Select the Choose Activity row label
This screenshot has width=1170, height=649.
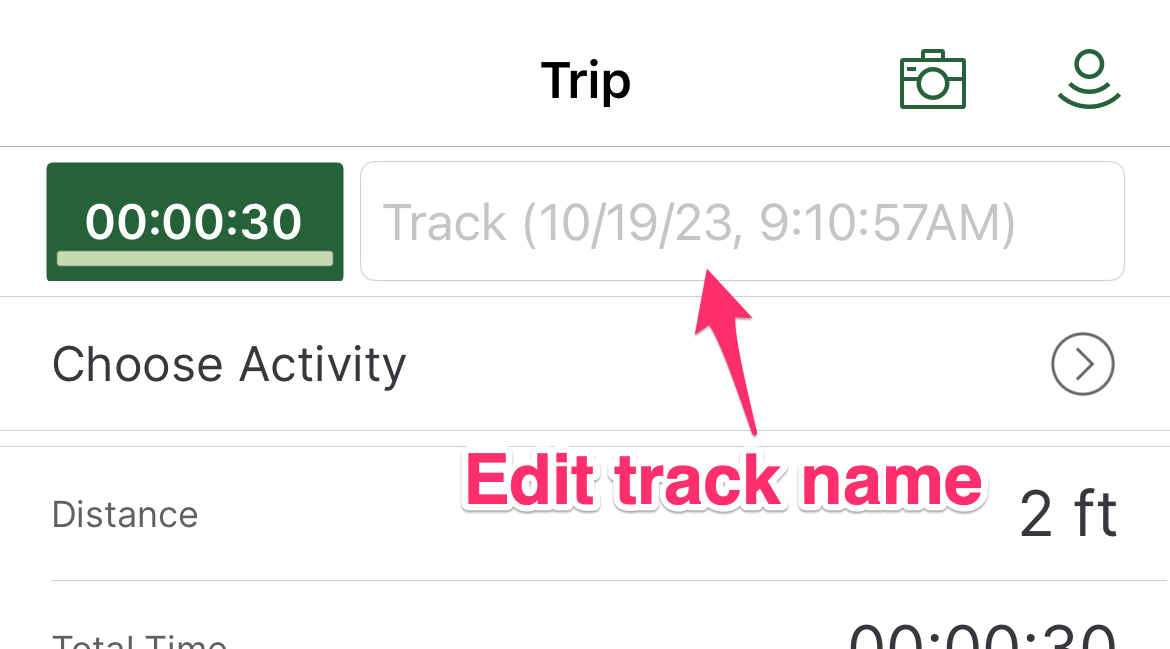(x=229, y=365)
